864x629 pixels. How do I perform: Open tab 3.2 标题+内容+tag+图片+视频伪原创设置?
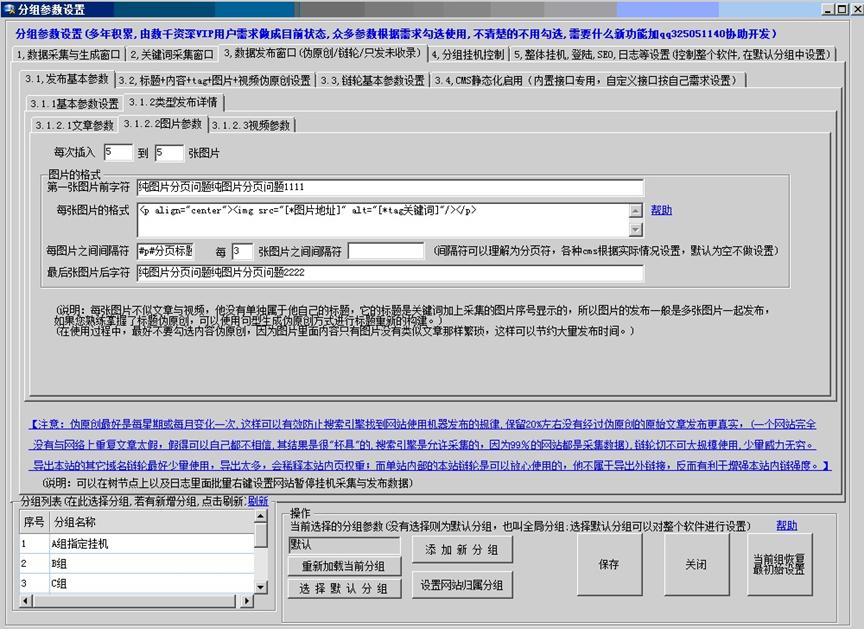click(214, 80)
